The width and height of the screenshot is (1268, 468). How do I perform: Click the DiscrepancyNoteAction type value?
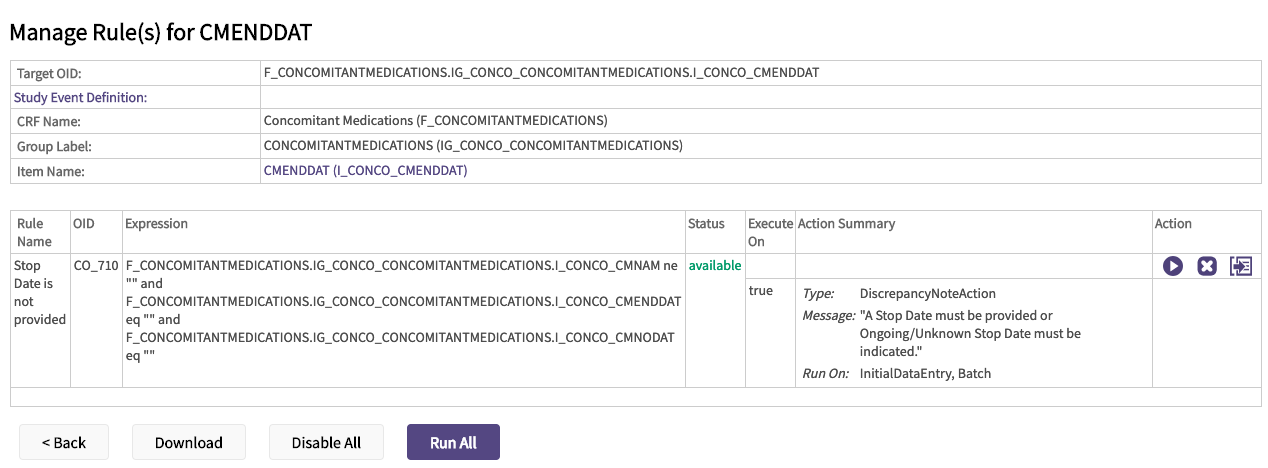pos(927,293)
